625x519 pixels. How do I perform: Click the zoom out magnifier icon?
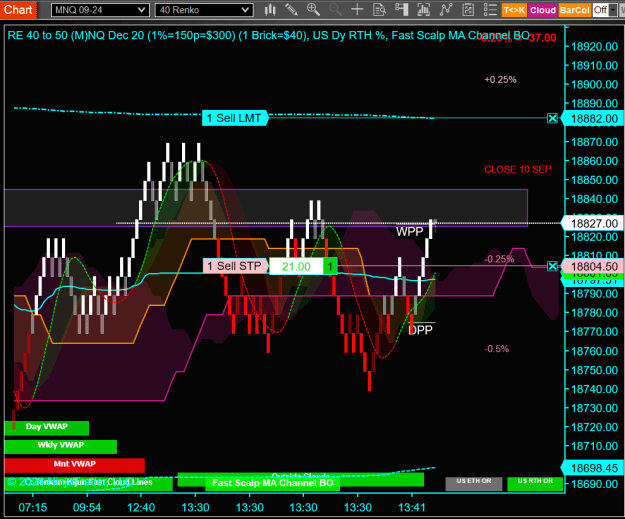tap(335, 10)
